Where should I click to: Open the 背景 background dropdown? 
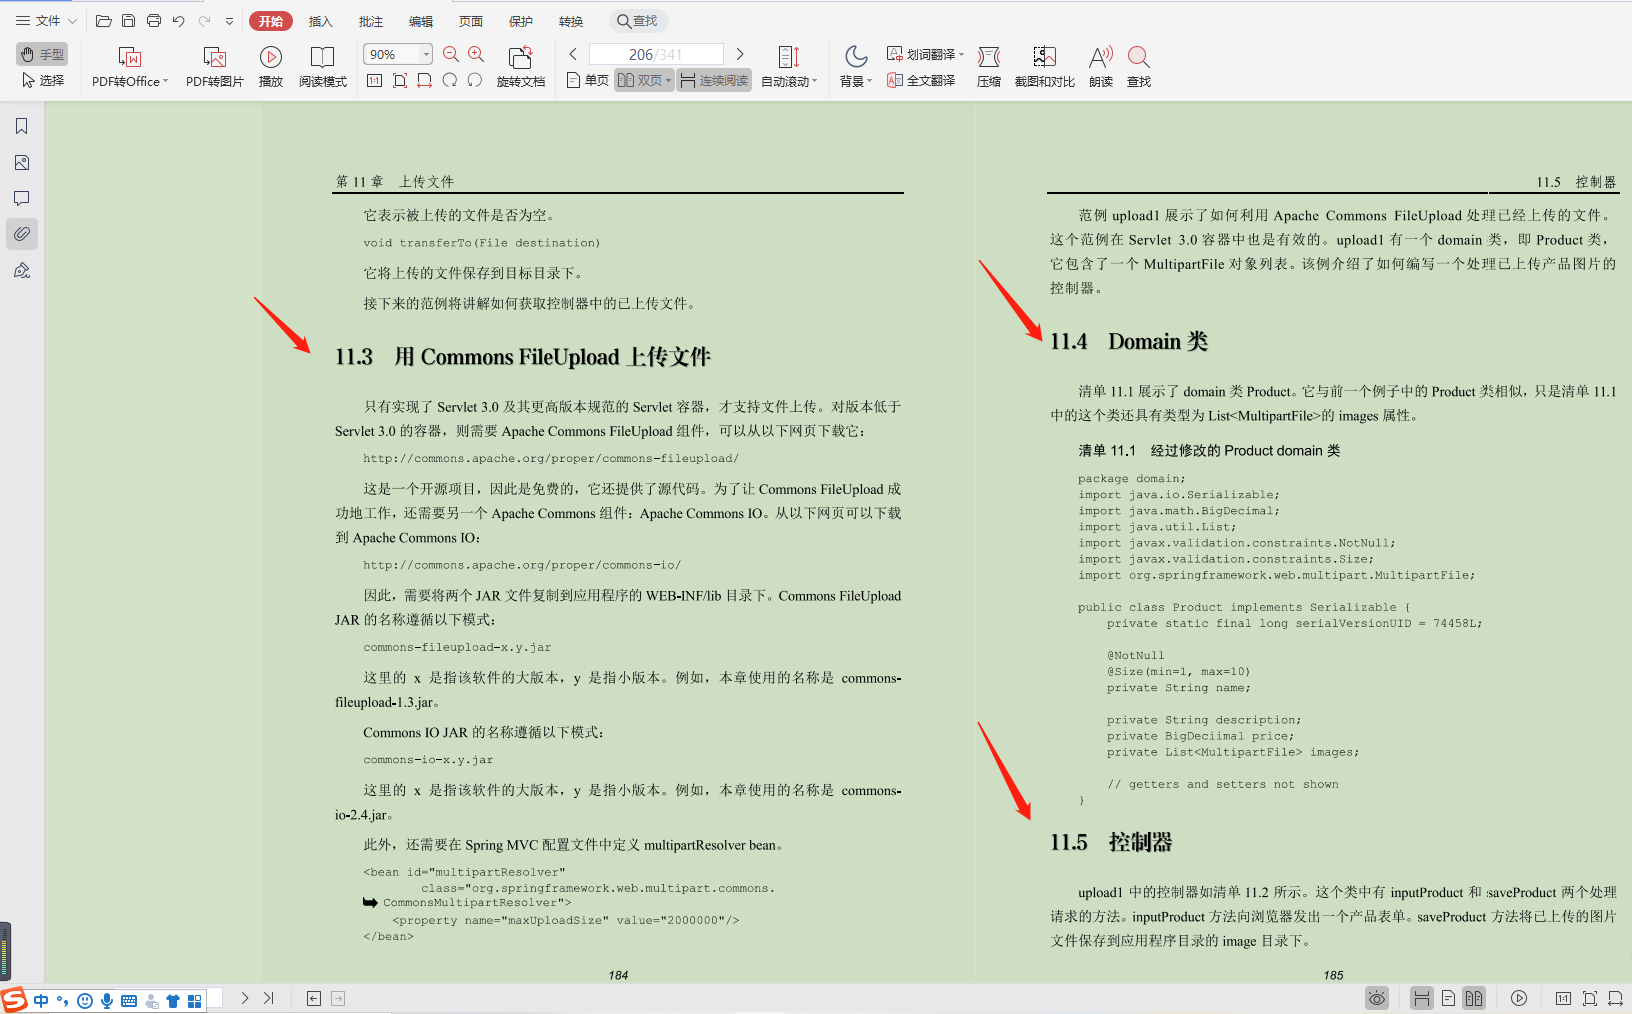click(856, 67)
